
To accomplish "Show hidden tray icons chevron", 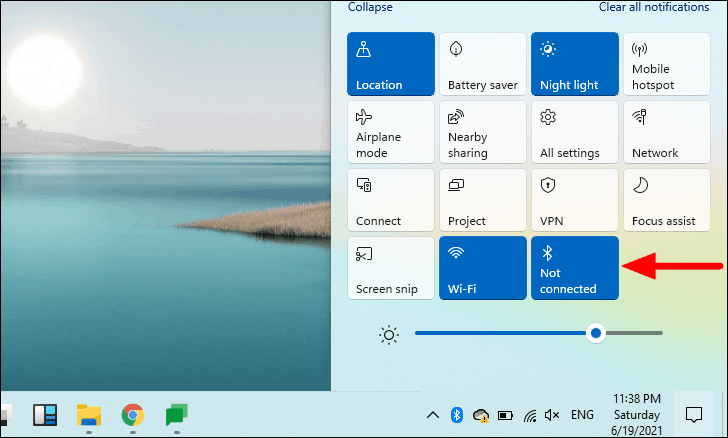I will pyautogui.click(x=433, y=415).
